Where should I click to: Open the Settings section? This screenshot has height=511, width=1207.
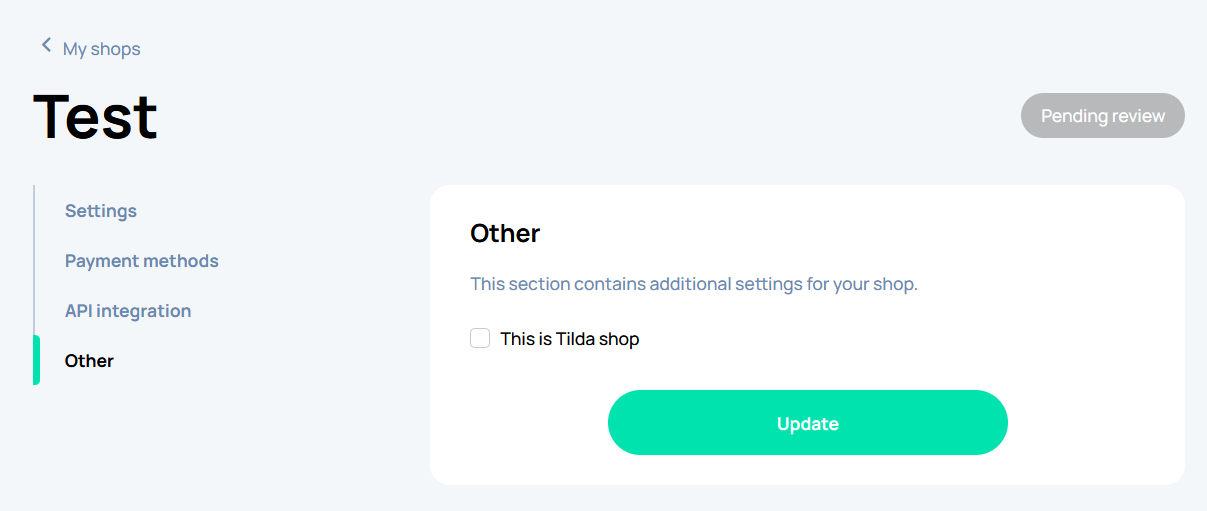click(101, 211)
